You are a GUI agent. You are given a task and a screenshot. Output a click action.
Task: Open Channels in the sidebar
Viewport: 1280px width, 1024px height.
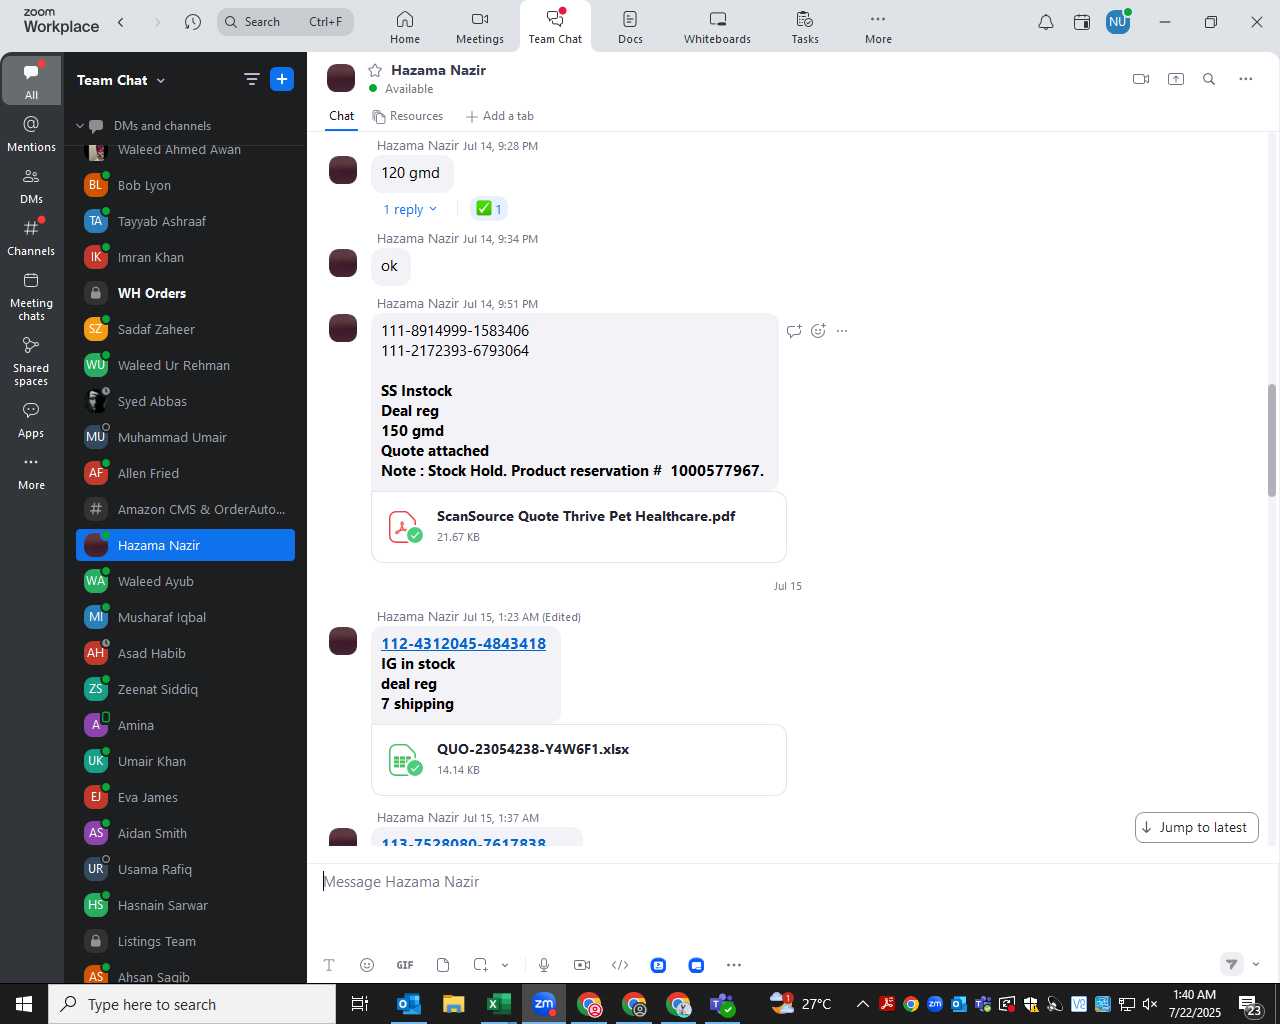pos(31,237)
